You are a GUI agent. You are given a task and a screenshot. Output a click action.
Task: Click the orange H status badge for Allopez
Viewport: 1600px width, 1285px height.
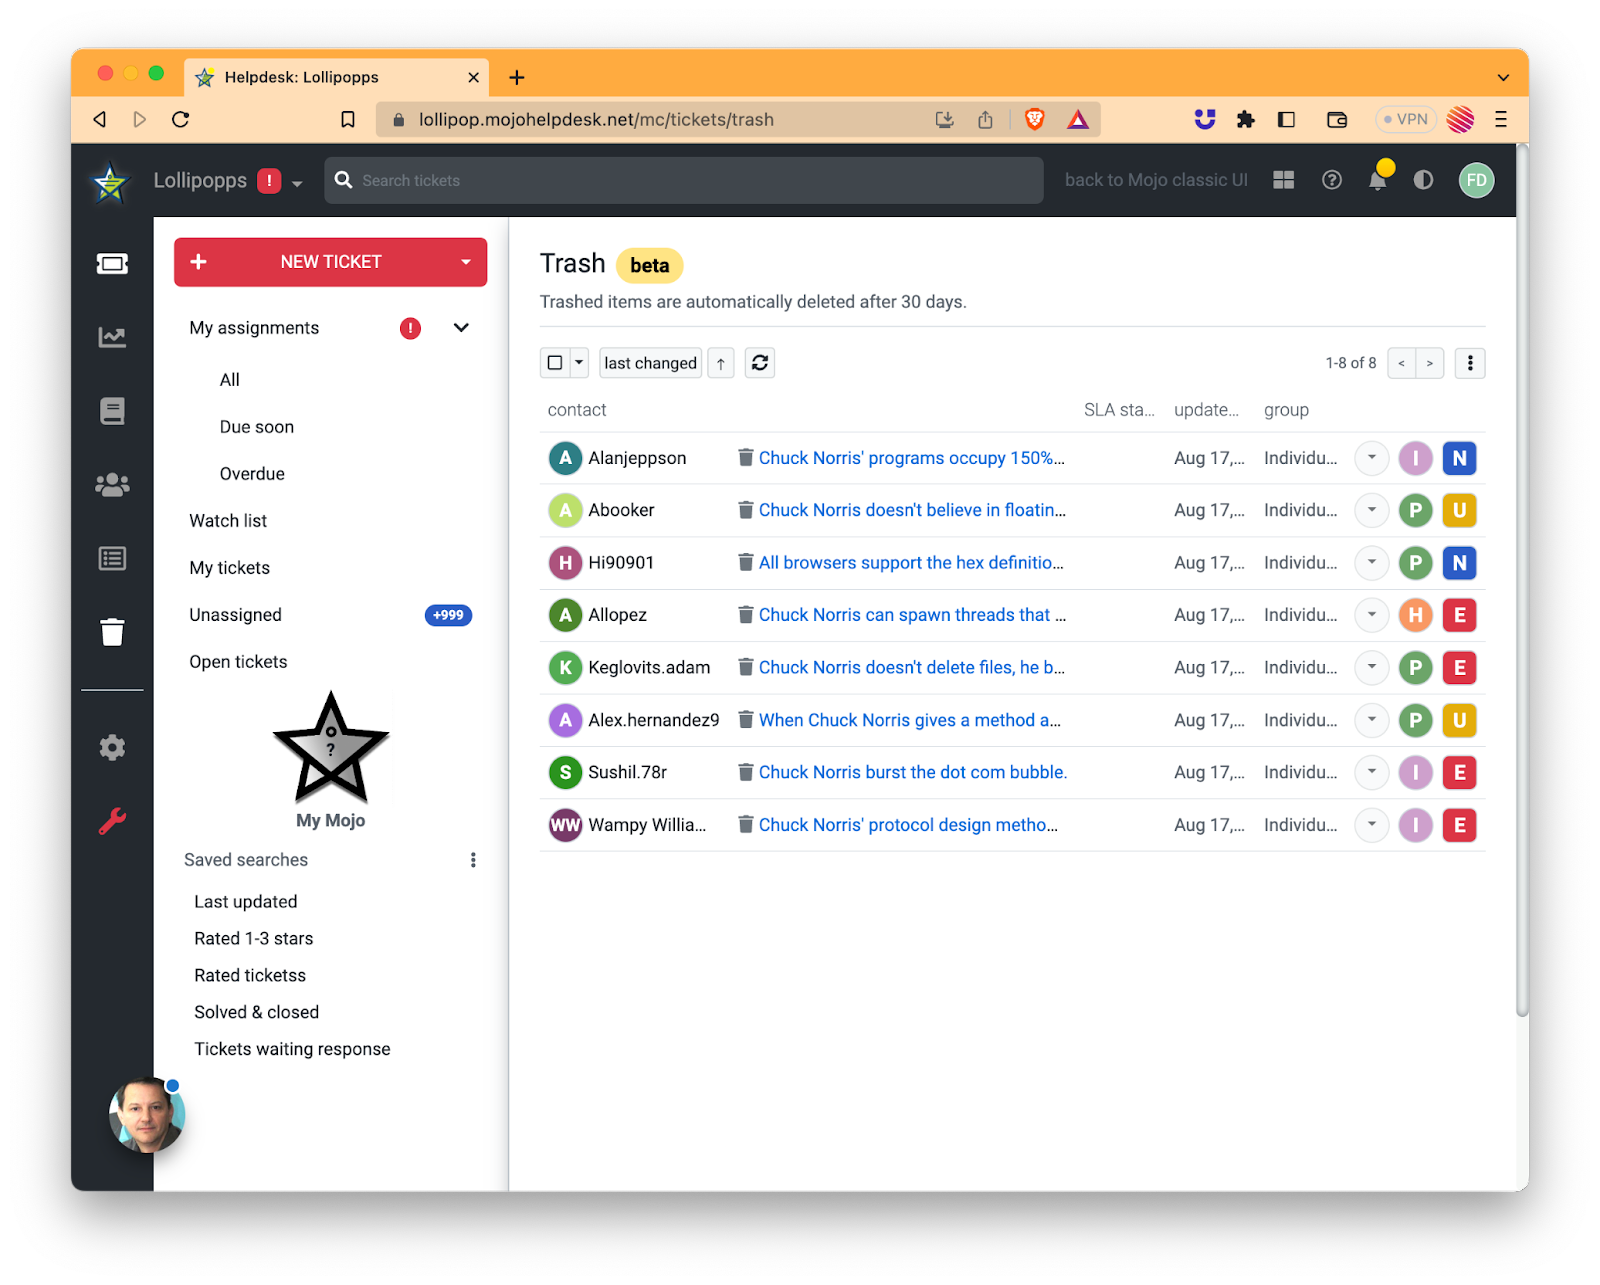click(x=1415, y=615)
